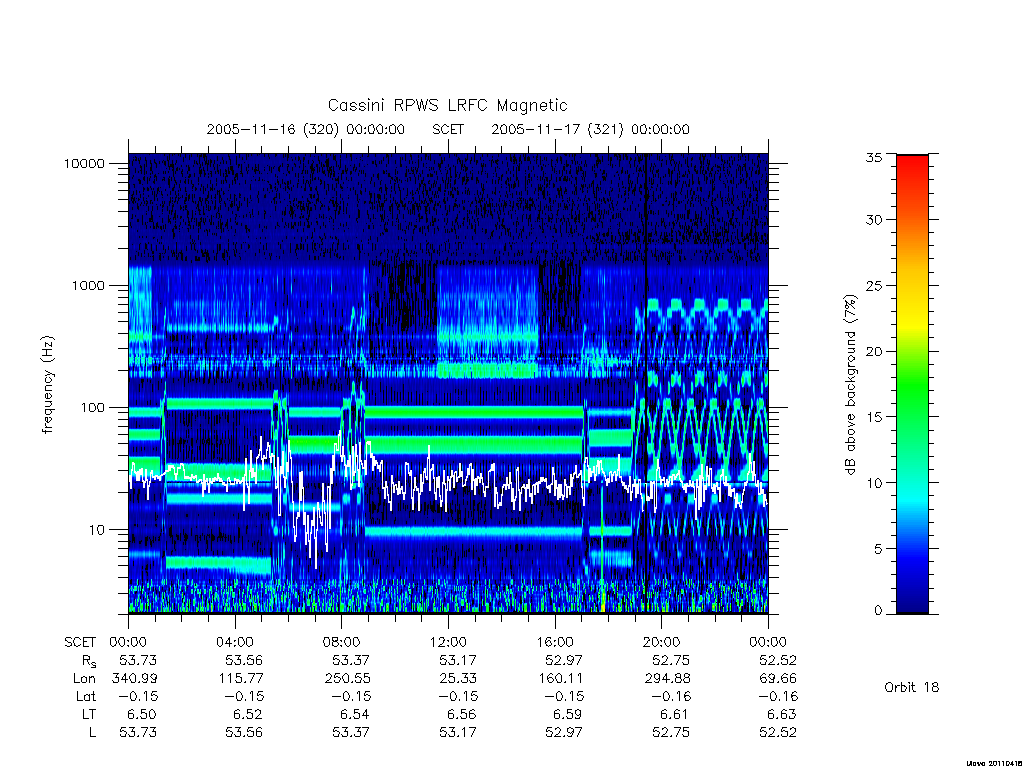
Task: Click the Lon value 250.55
Action: pos(347,679)
